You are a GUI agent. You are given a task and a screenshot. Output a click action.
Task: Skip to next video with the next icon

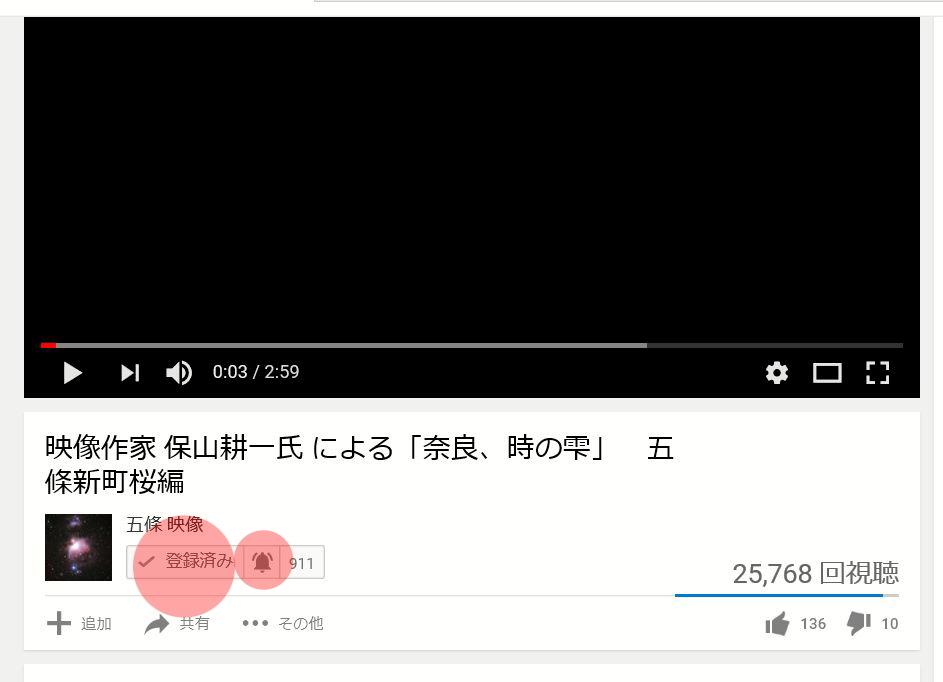click(x=130, y=373)
